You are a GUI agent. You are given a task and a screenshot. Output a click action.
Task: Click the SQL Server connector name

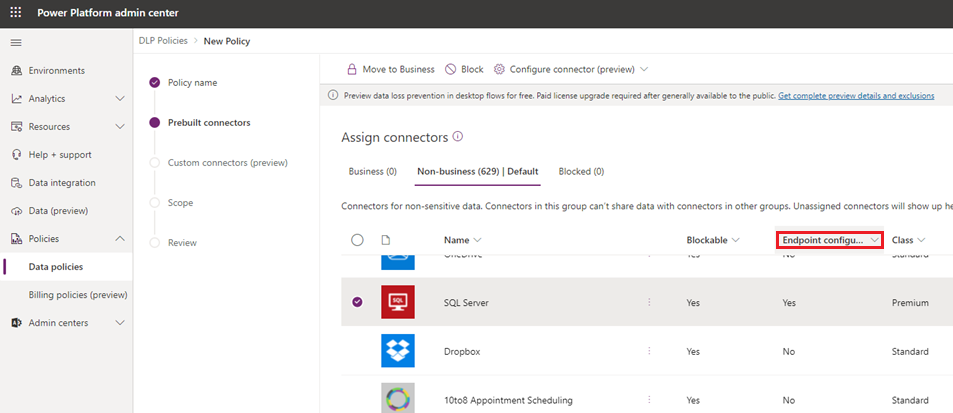click(x=466, y=302)
